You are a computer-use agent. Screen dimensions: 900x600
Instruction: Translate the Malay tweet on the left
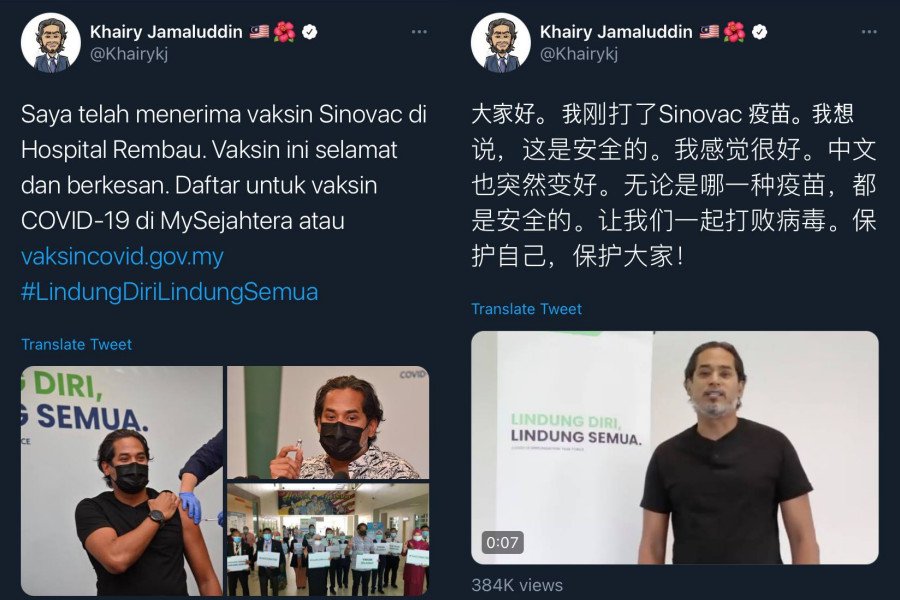pos(76,344)
